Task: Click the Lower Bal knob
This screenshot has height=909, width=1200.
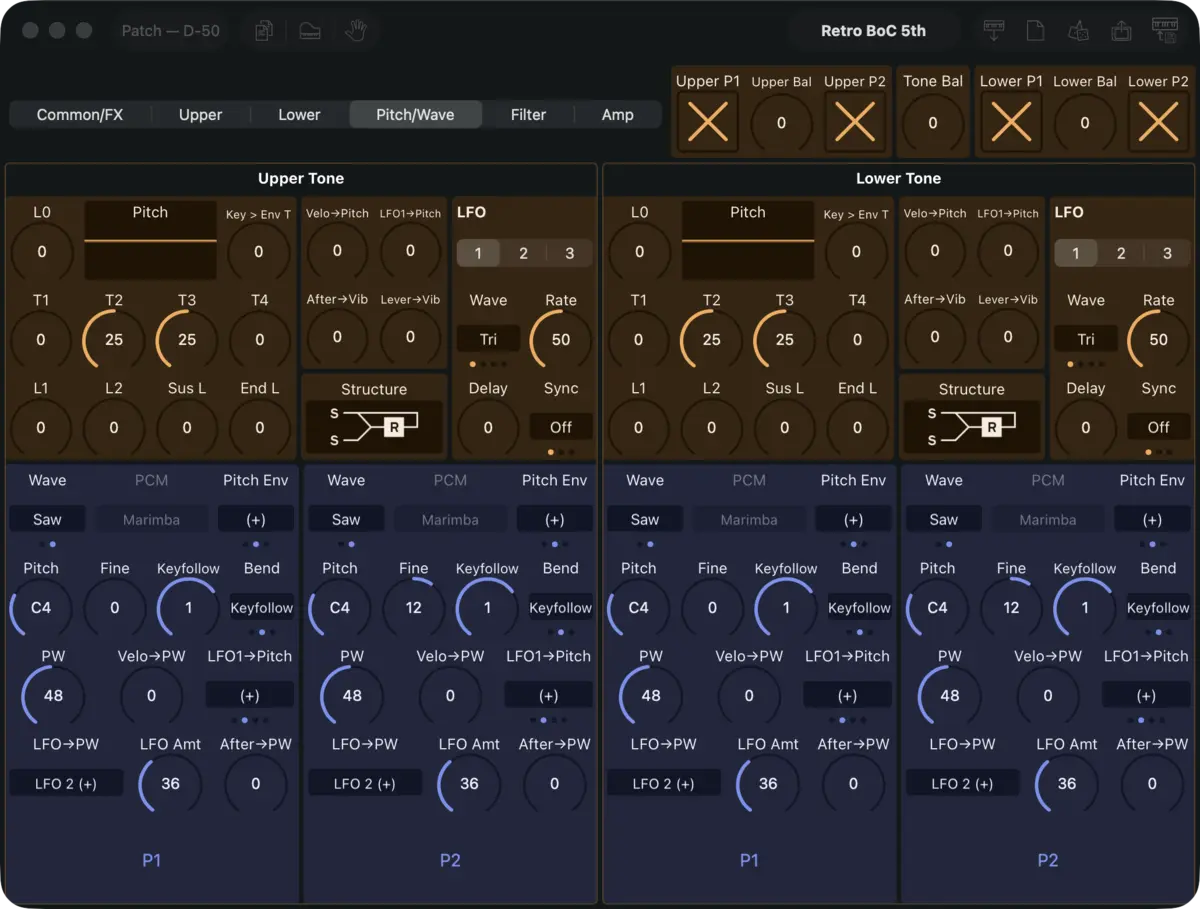Action: [x=1085, y=123]
